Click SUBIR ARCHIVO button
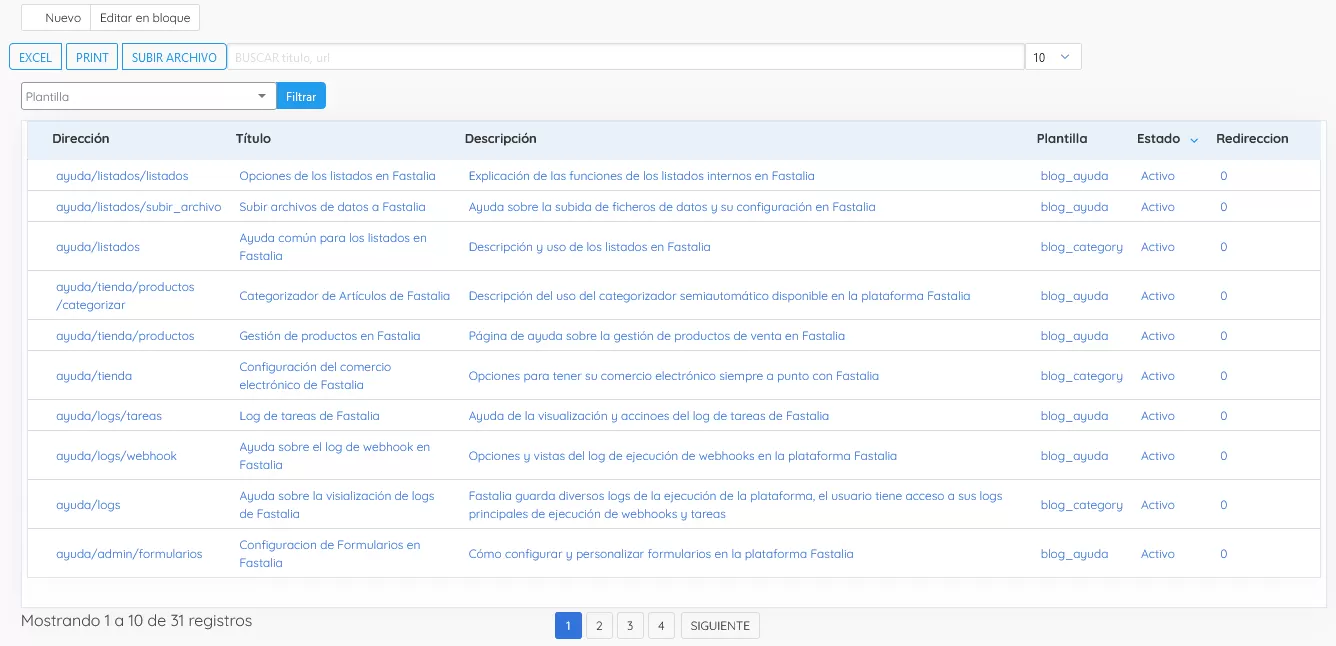The height and width of the screenshot is (646, 1336). pos(174,57)
